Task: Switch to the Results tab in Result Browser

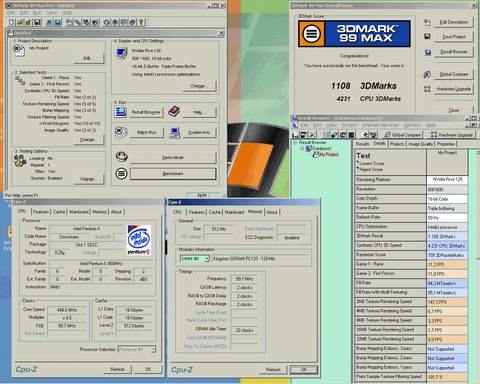Action: tap(362, 144)
